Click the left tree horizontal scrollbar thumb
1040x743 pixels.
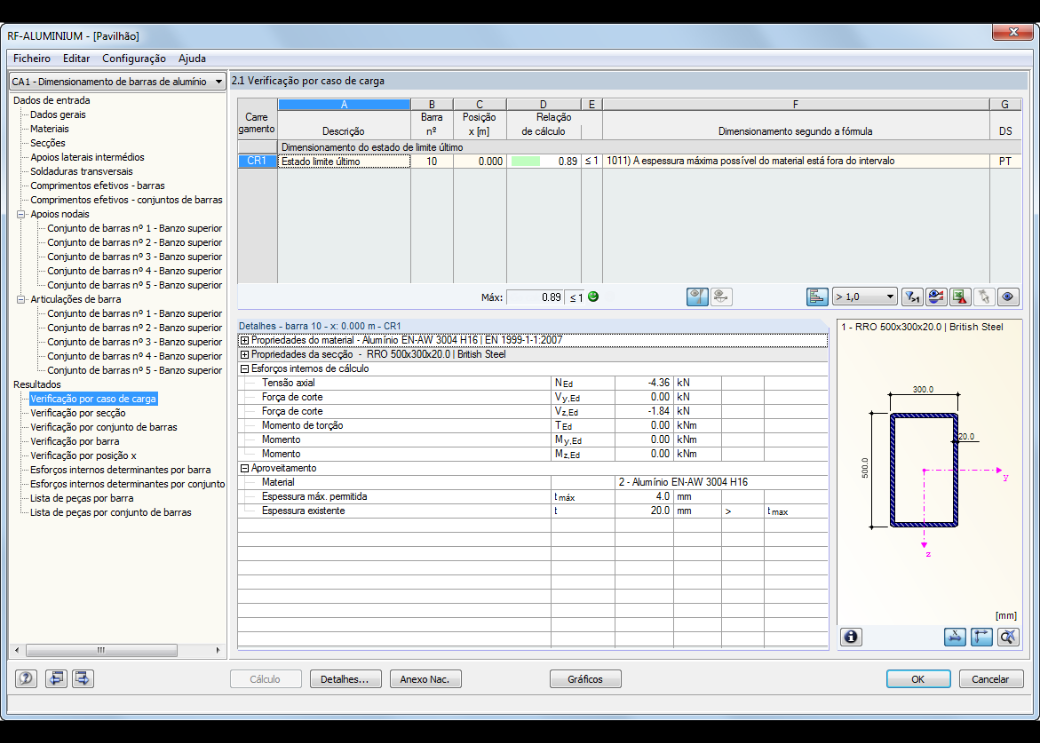click(x=101, y=650)
